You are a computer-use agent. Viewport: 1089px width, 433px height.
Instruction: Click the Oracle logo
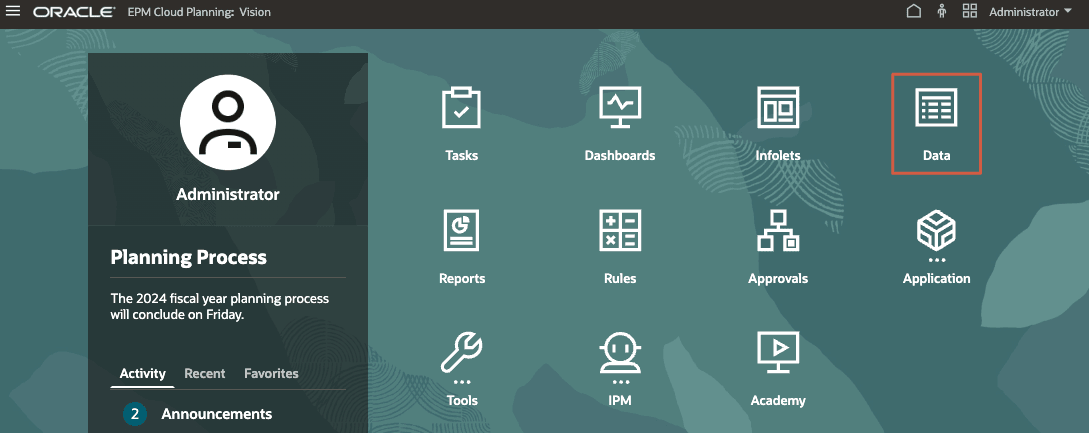point(74,12)
